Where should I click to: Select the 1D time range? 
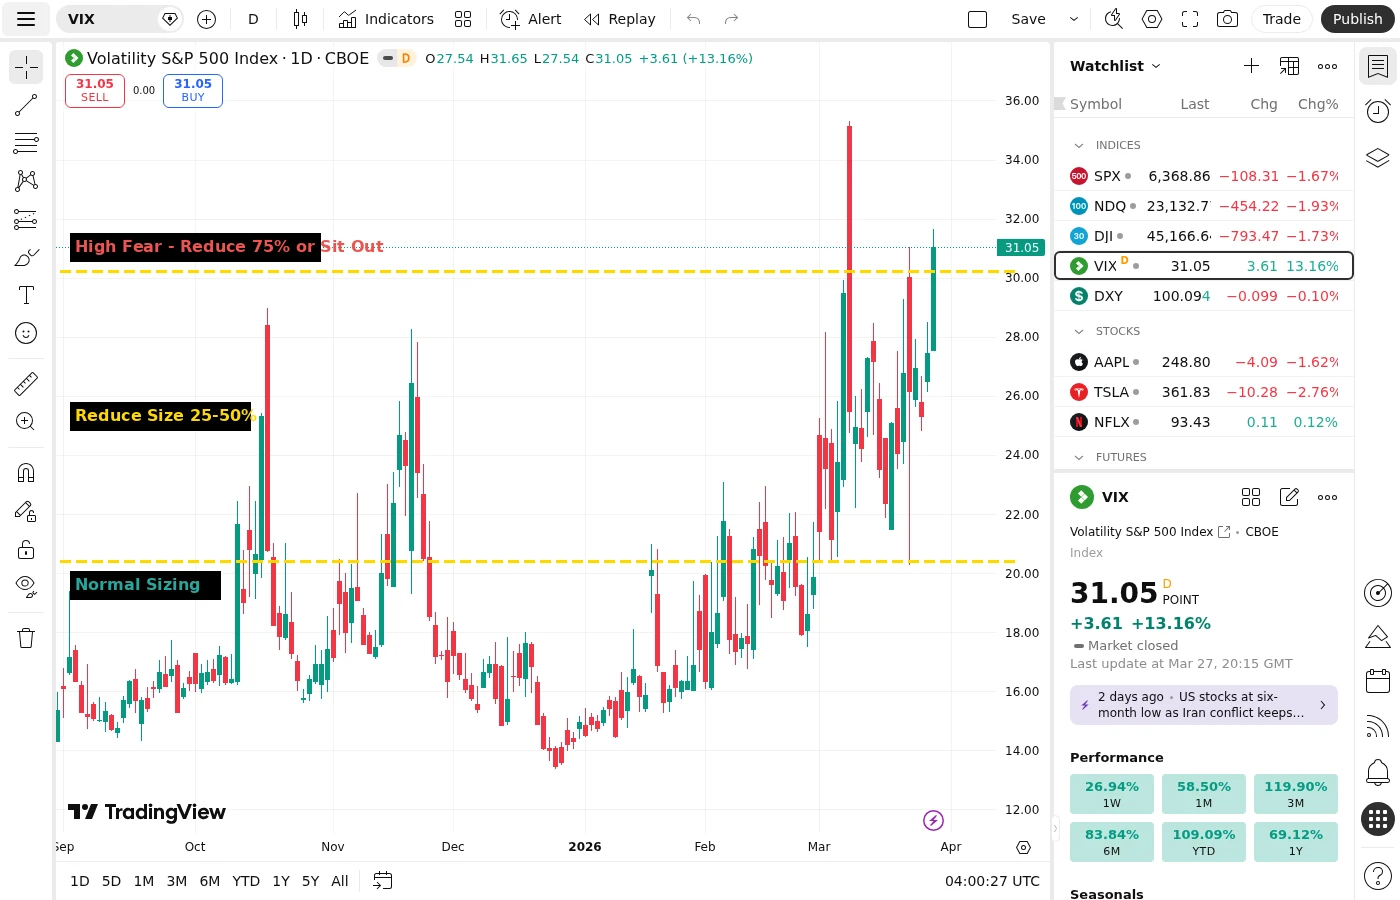[80, 881]
